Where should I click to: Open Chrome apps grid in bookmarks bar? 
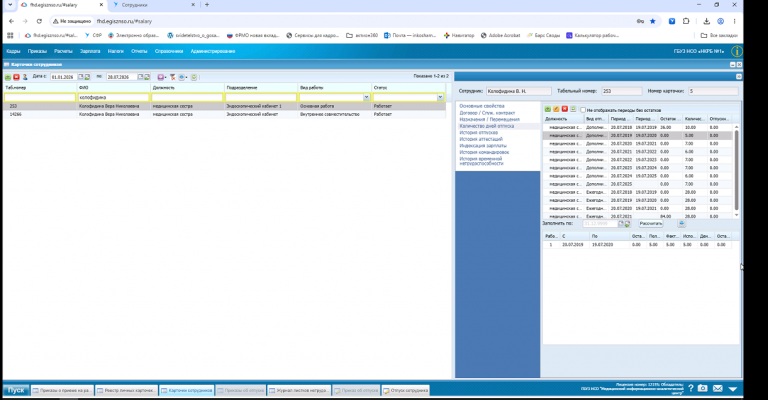point(10,35)
